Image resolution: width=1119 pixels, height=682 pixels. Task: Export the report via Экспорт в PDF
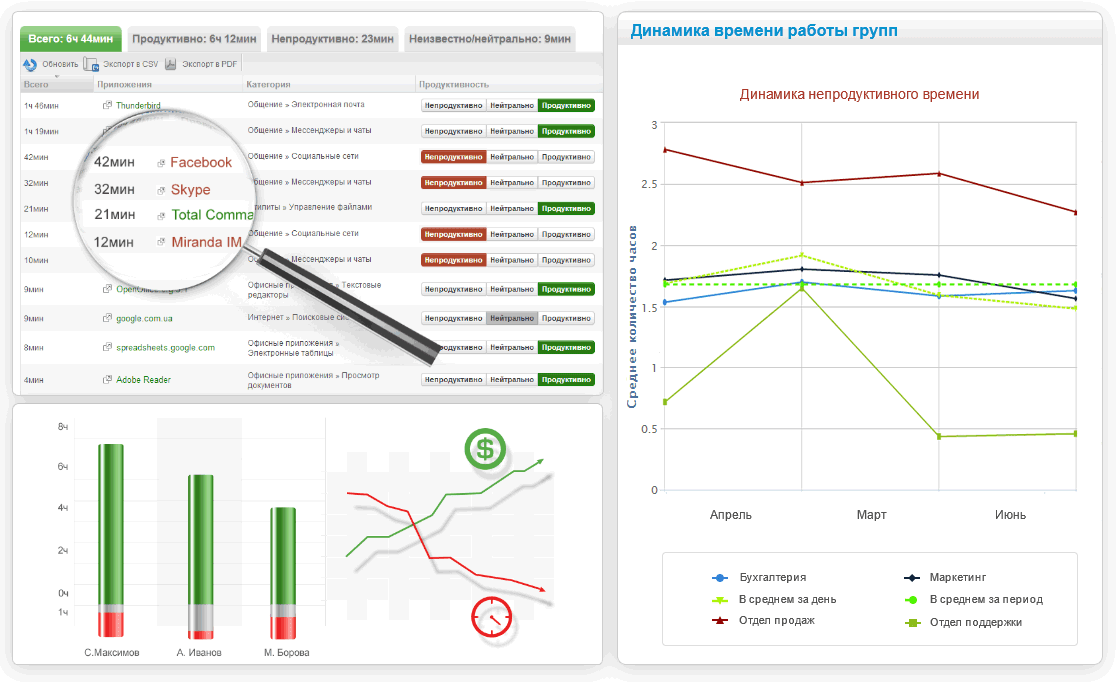pos(201,64)
